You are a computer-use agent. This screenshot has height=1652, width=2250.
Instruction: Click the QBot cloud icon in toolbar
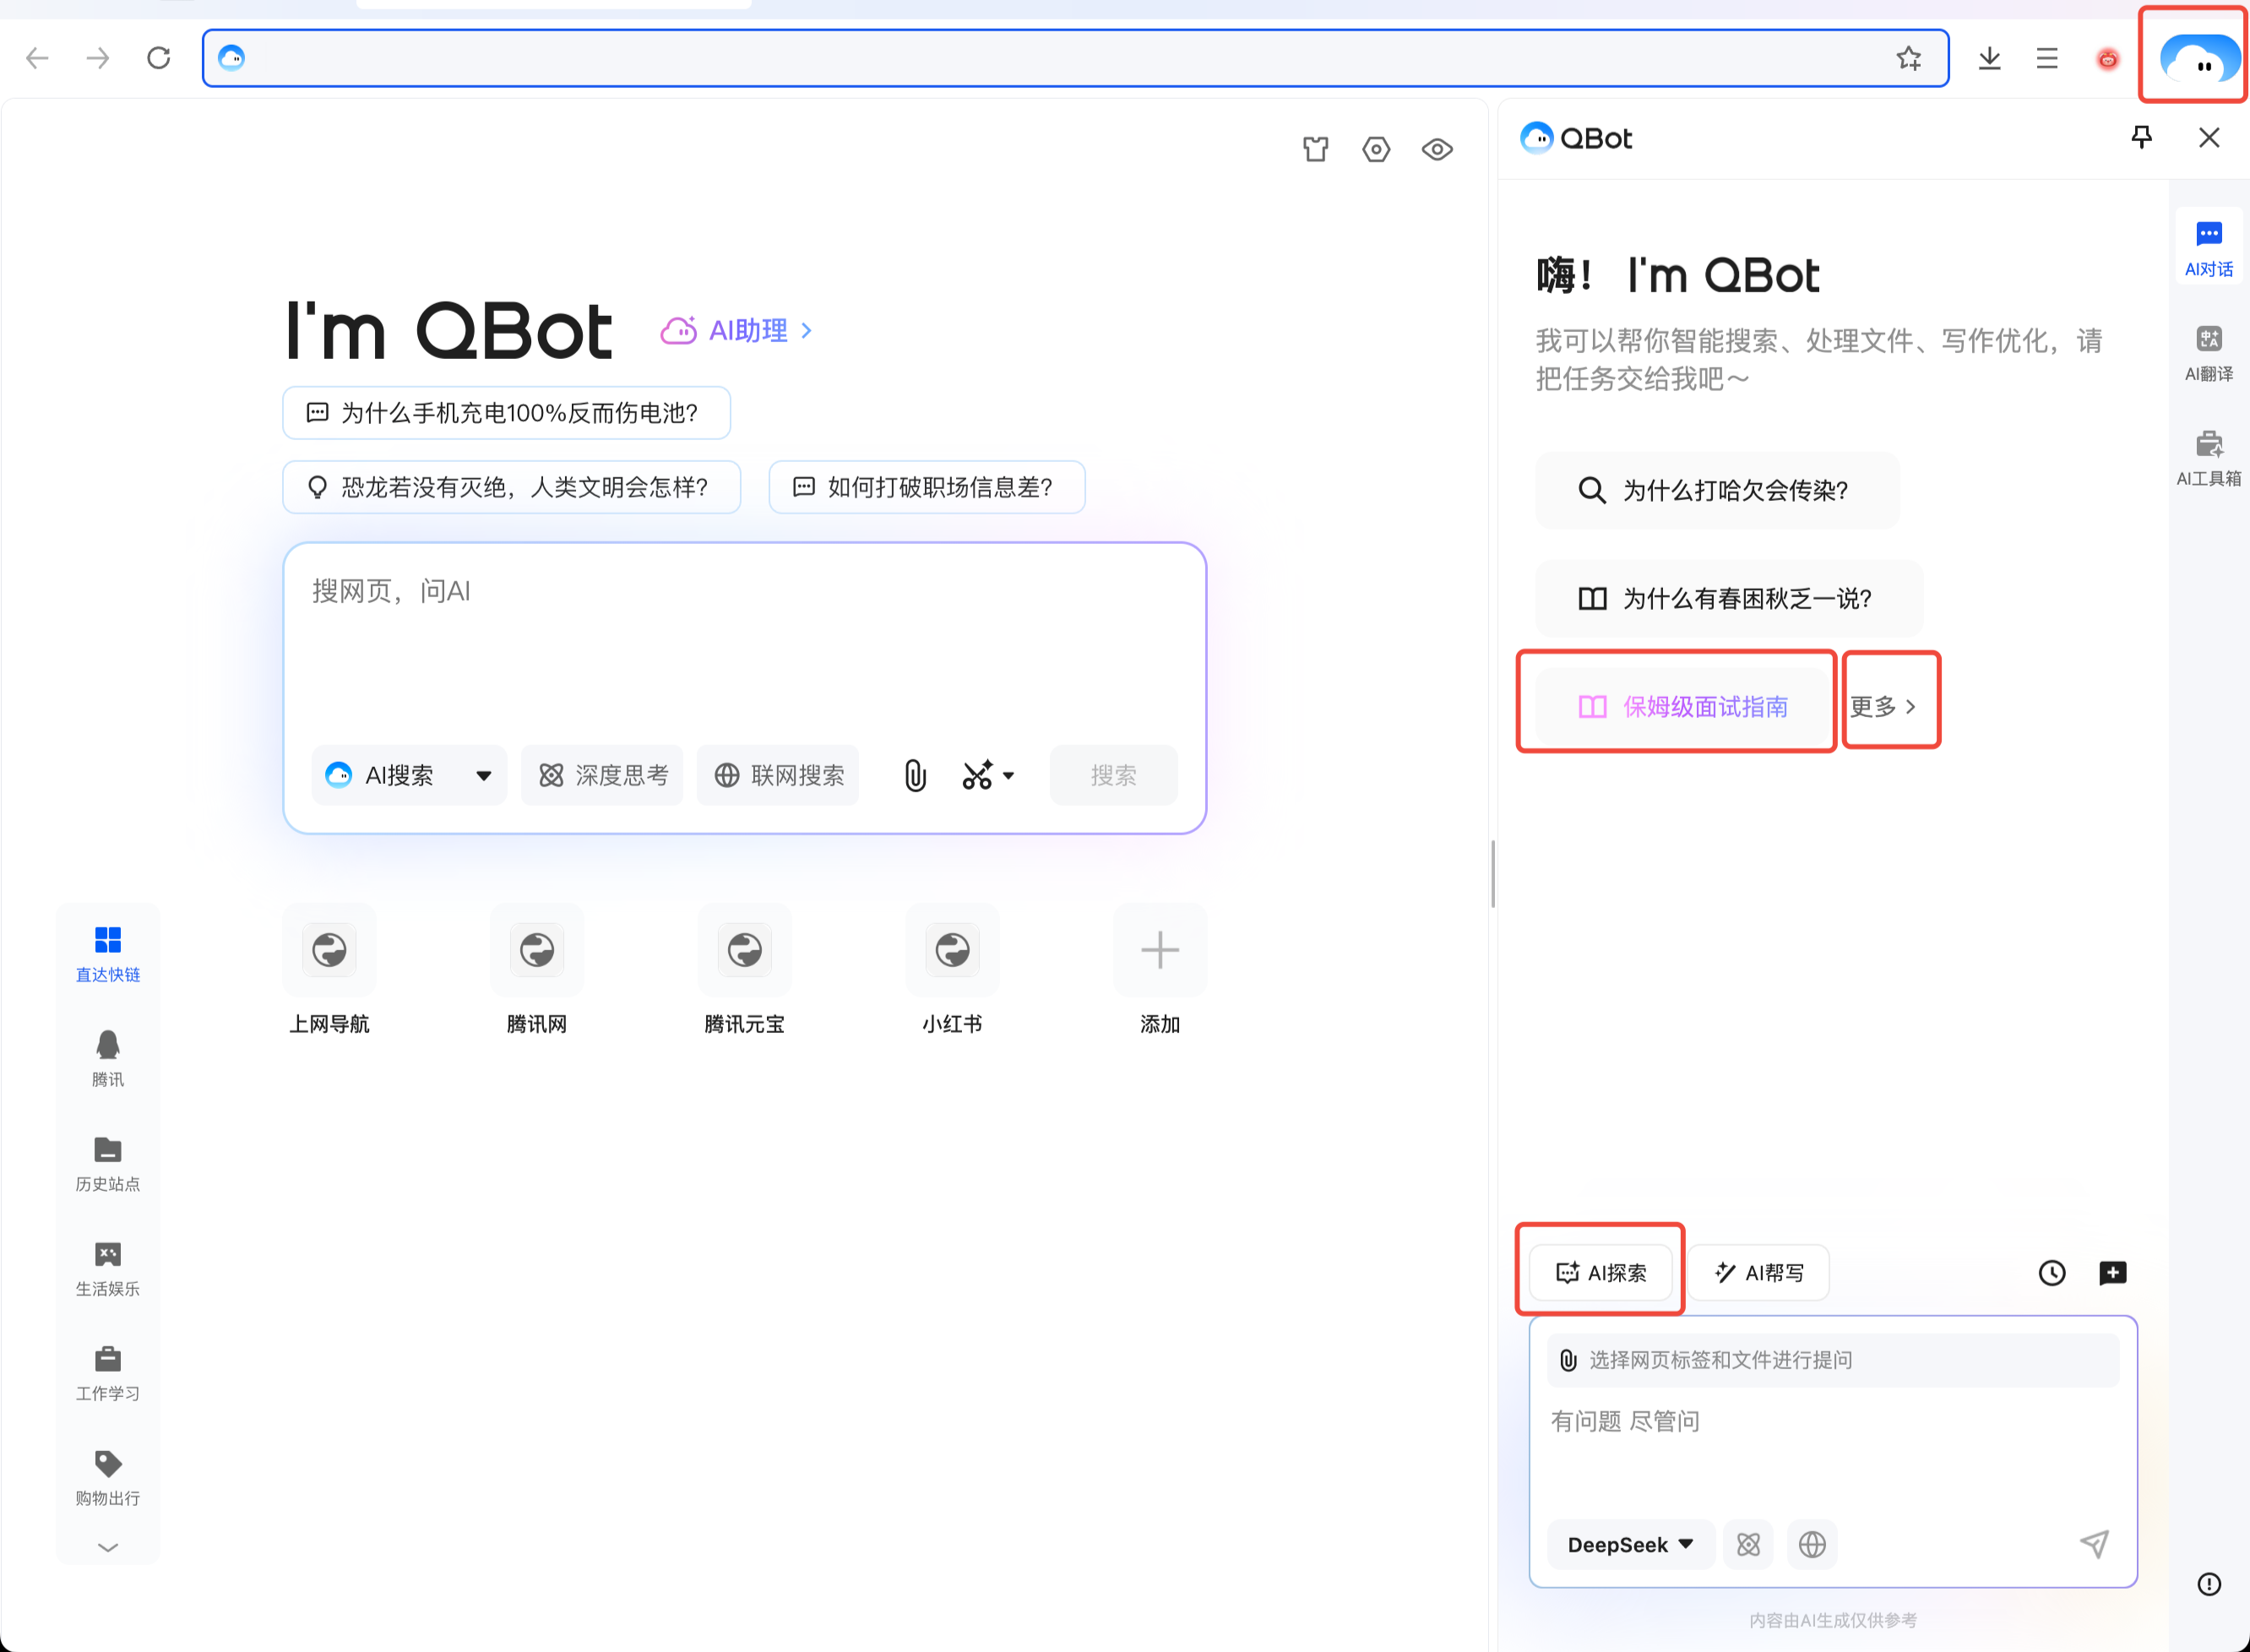tap(2199, 59)
